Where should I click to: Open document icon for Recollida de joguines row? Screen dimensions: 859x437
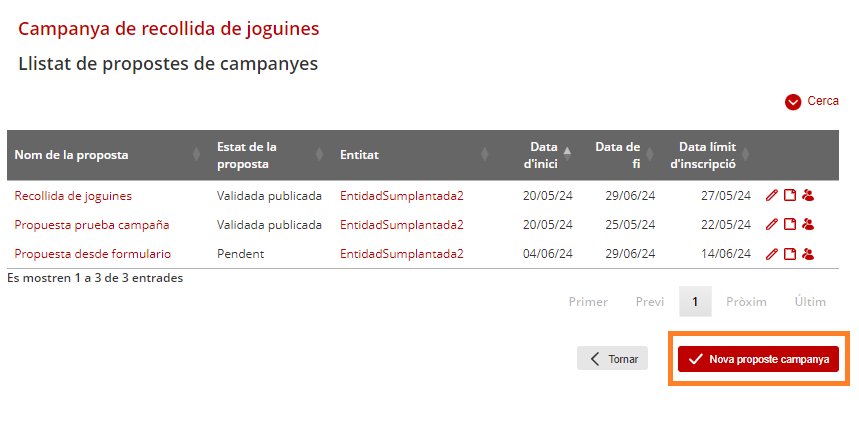[x=789, y=196]
